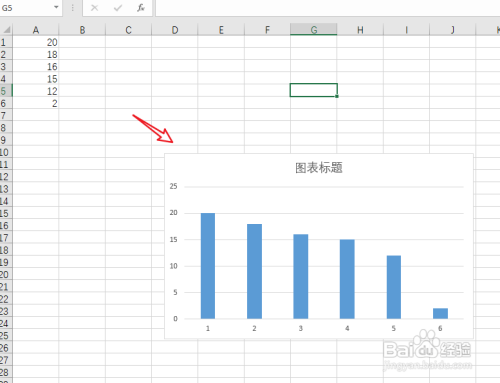Click cell A4 containing 15
The image size is (500, 383).
[36, 79]
